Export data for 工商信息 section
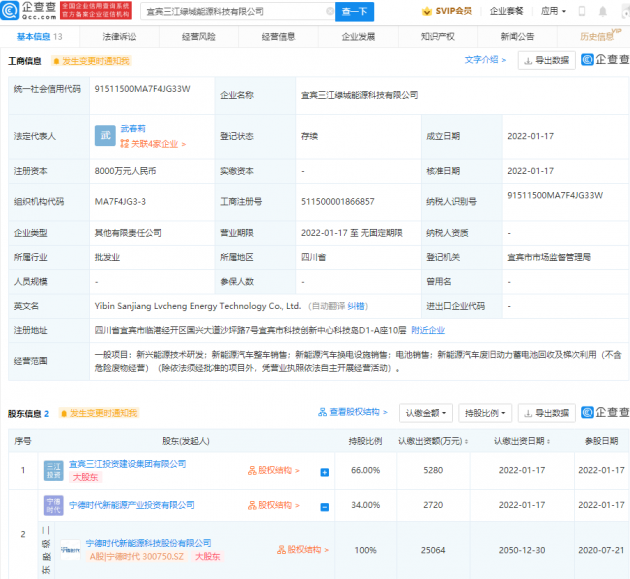This screenshot has height=579, width=630. click(x=546, y=60)
